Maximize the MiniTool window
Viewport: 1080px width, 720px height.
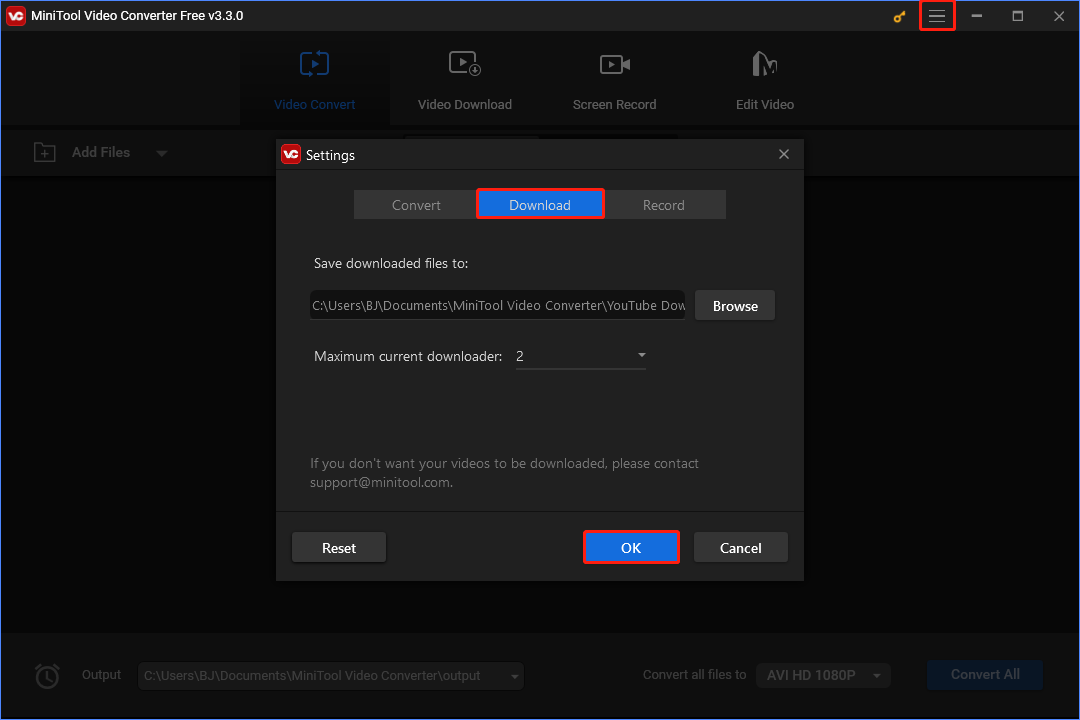[1017, 16]
